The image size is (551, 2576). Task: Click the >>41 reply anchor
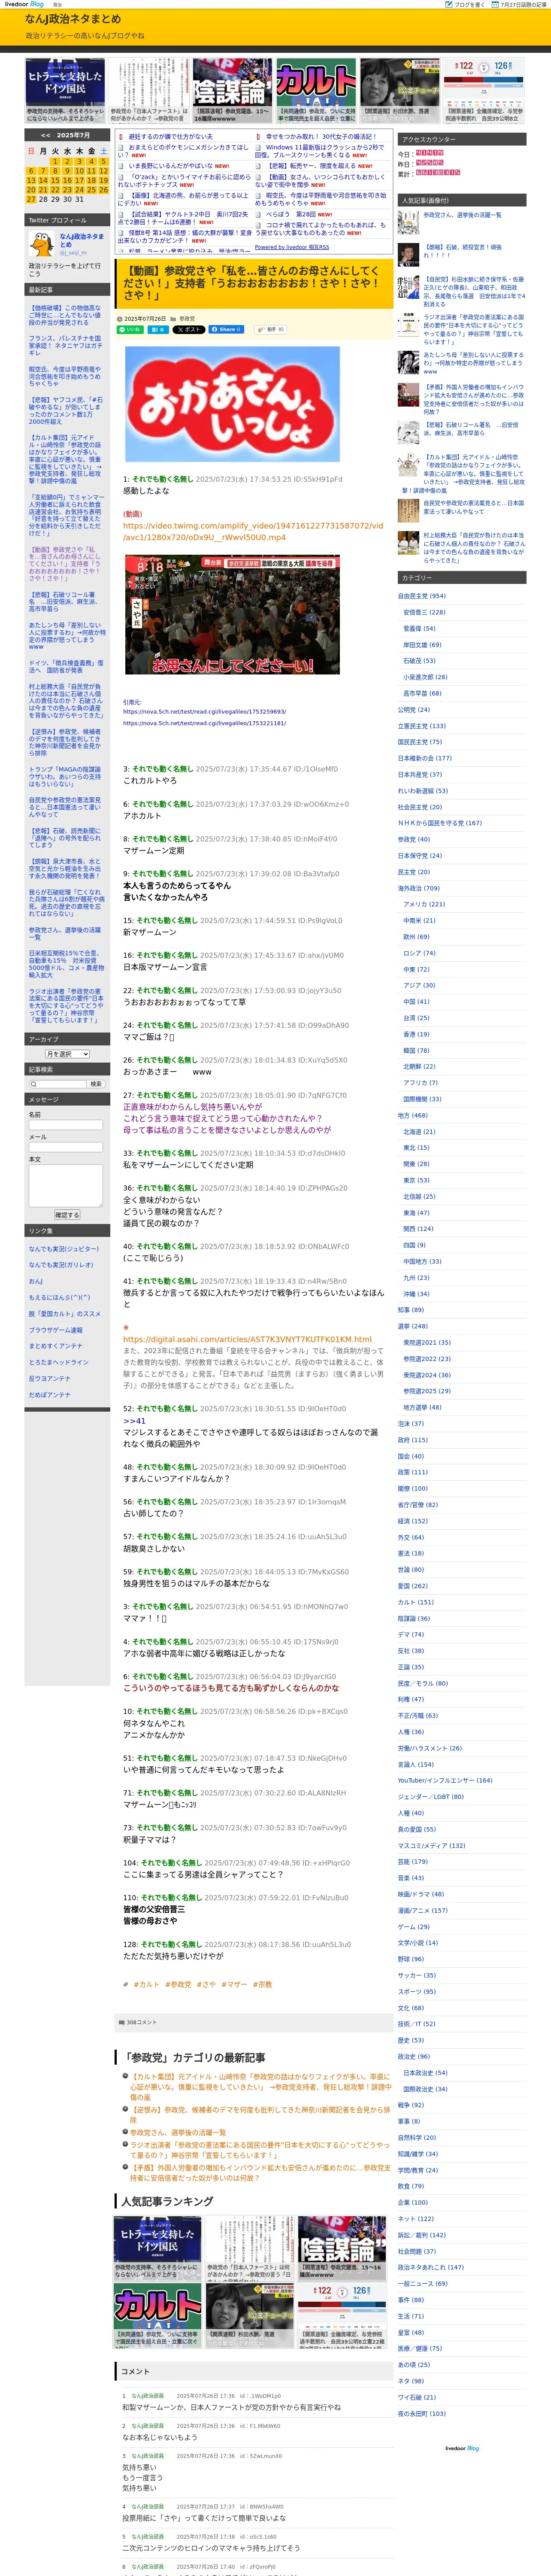(x=134, y=1421)
